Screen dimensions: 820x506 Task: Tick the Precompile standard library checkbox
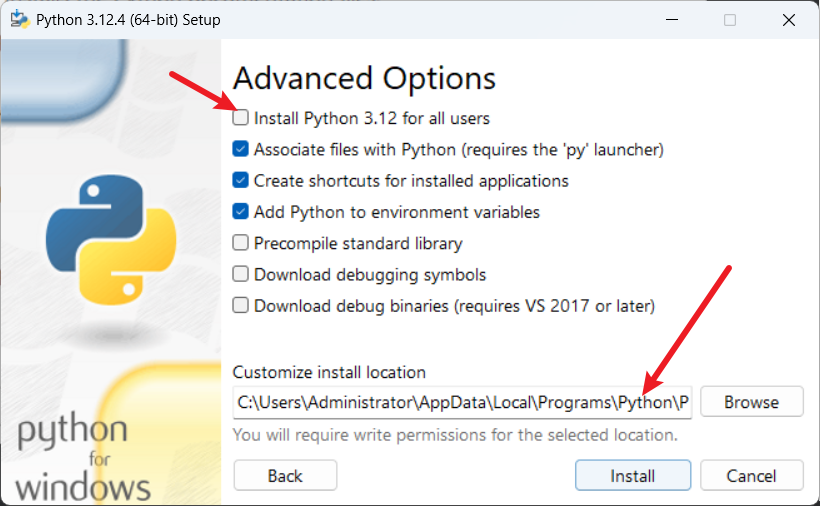[x=241, y=243]
